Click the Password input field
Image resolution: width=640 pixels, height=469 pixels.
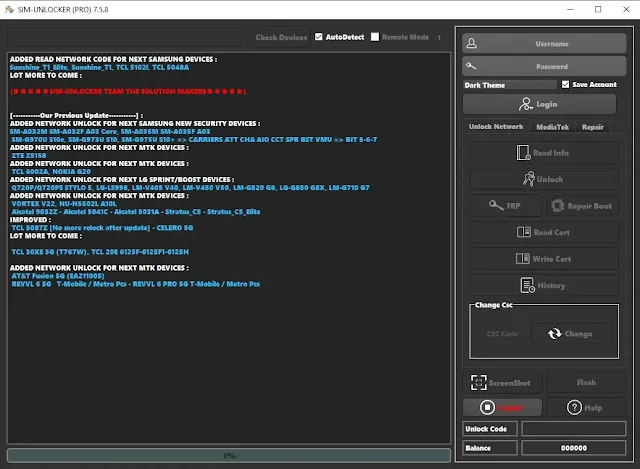(x=544, y=66)
